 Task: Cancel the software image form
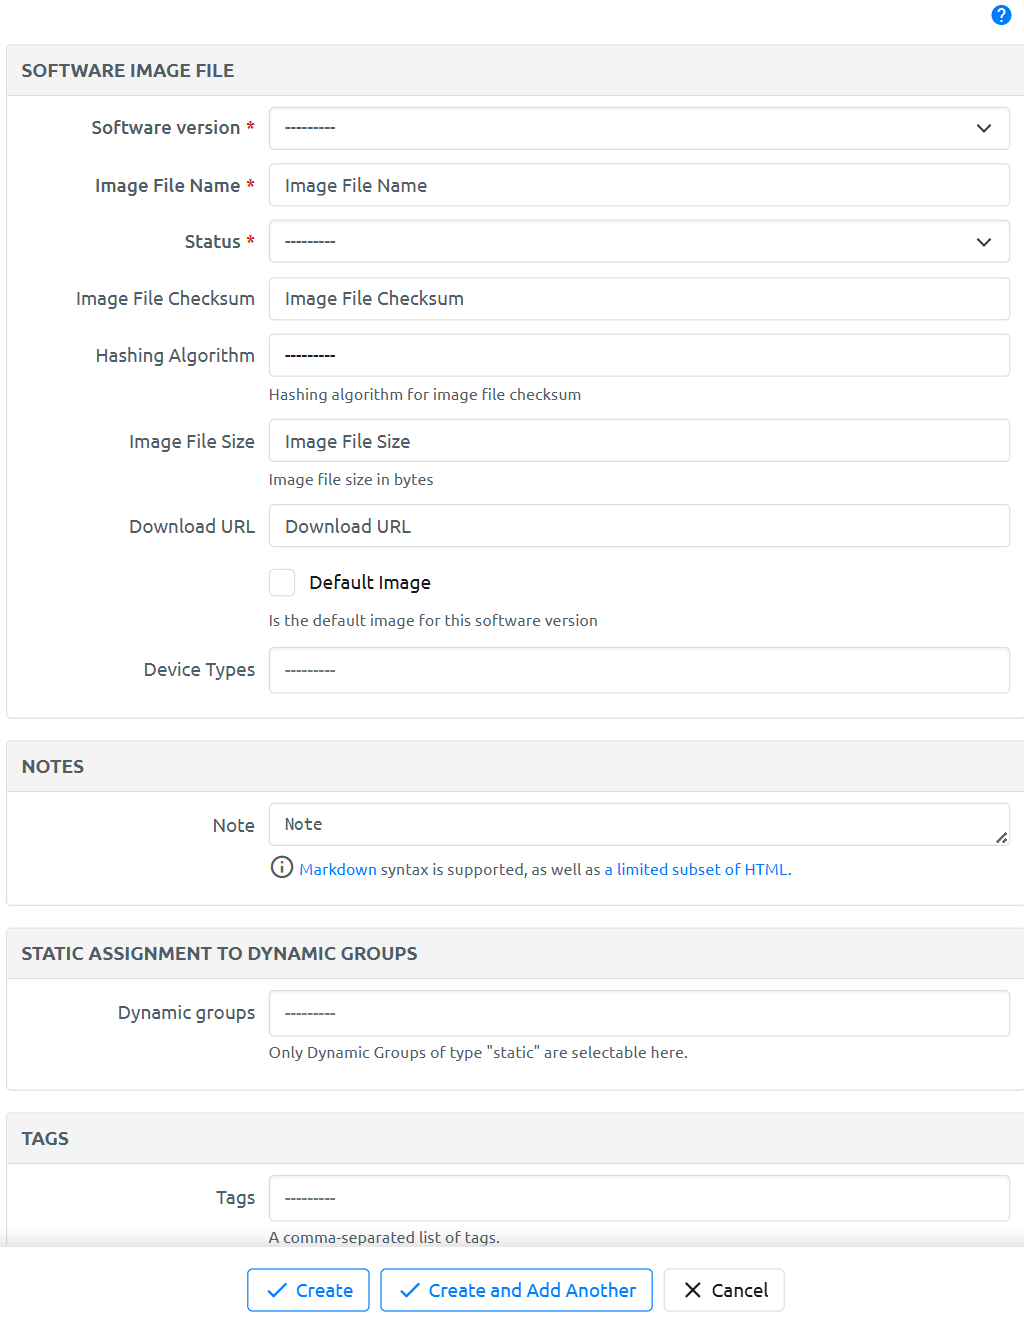(x=724, y=1290)
